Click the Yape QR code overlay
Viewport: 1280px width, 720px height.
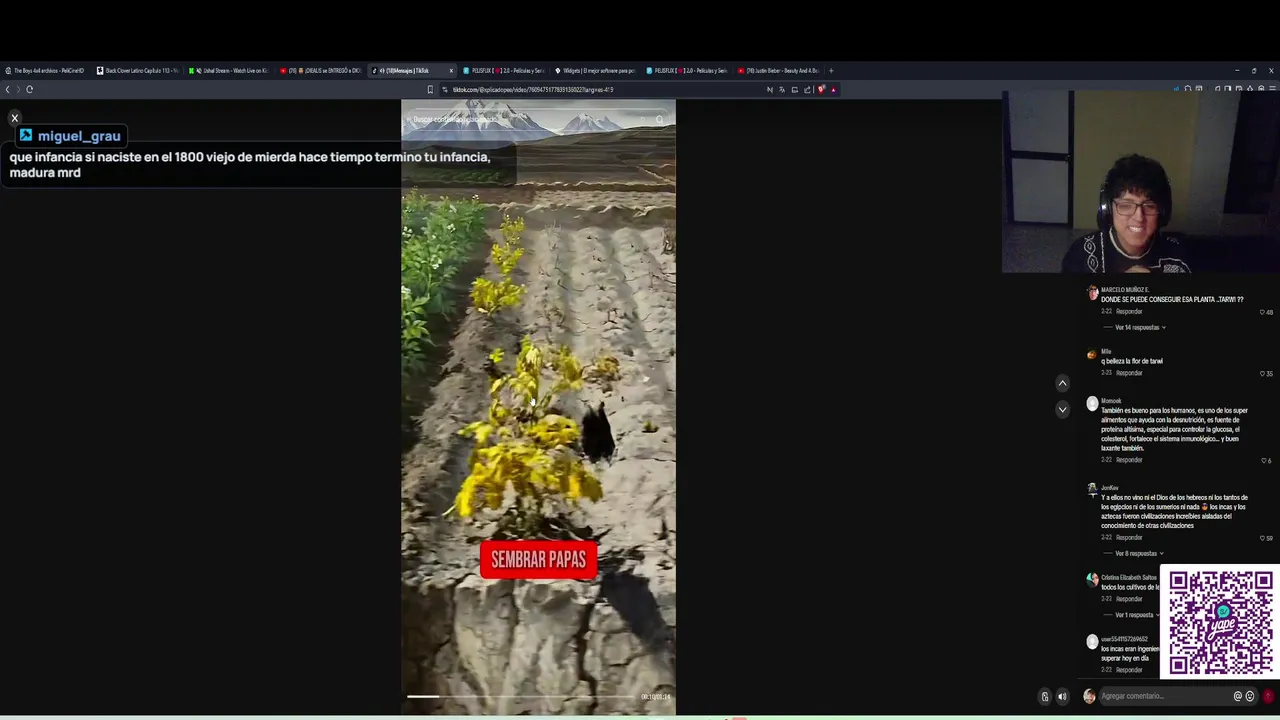(1220, 622)
